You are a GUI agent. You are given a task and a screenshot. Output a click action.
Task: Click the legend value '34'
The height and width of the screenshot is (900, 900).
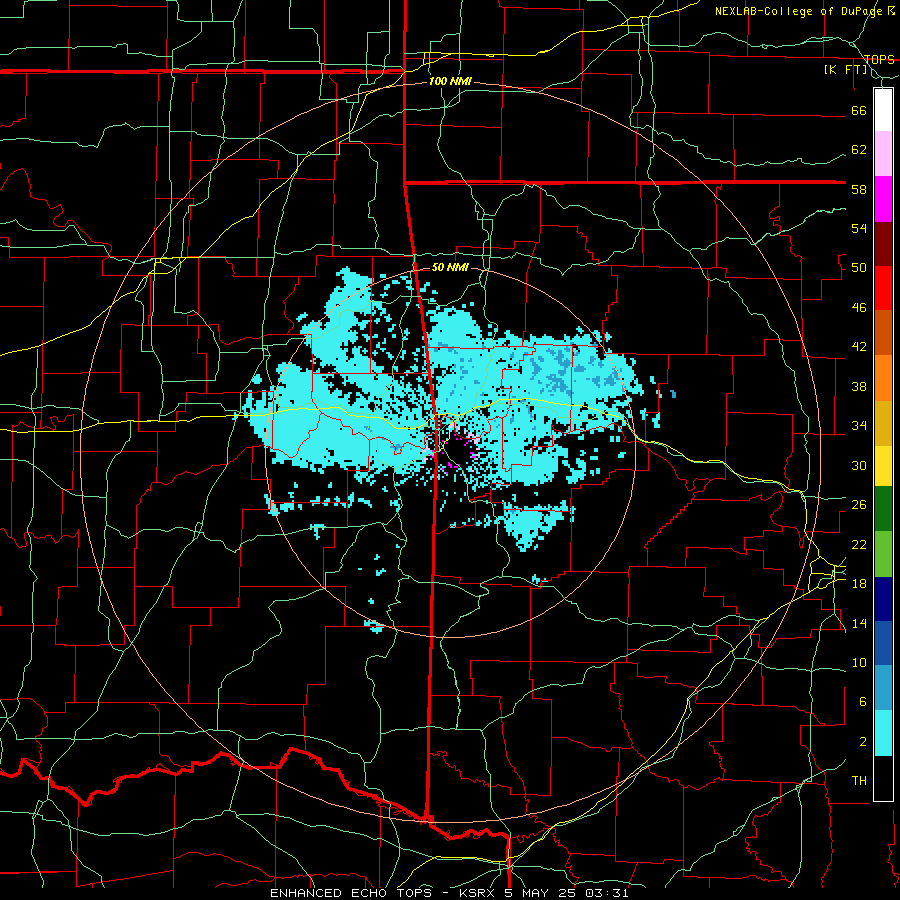[x=859, y=426]
